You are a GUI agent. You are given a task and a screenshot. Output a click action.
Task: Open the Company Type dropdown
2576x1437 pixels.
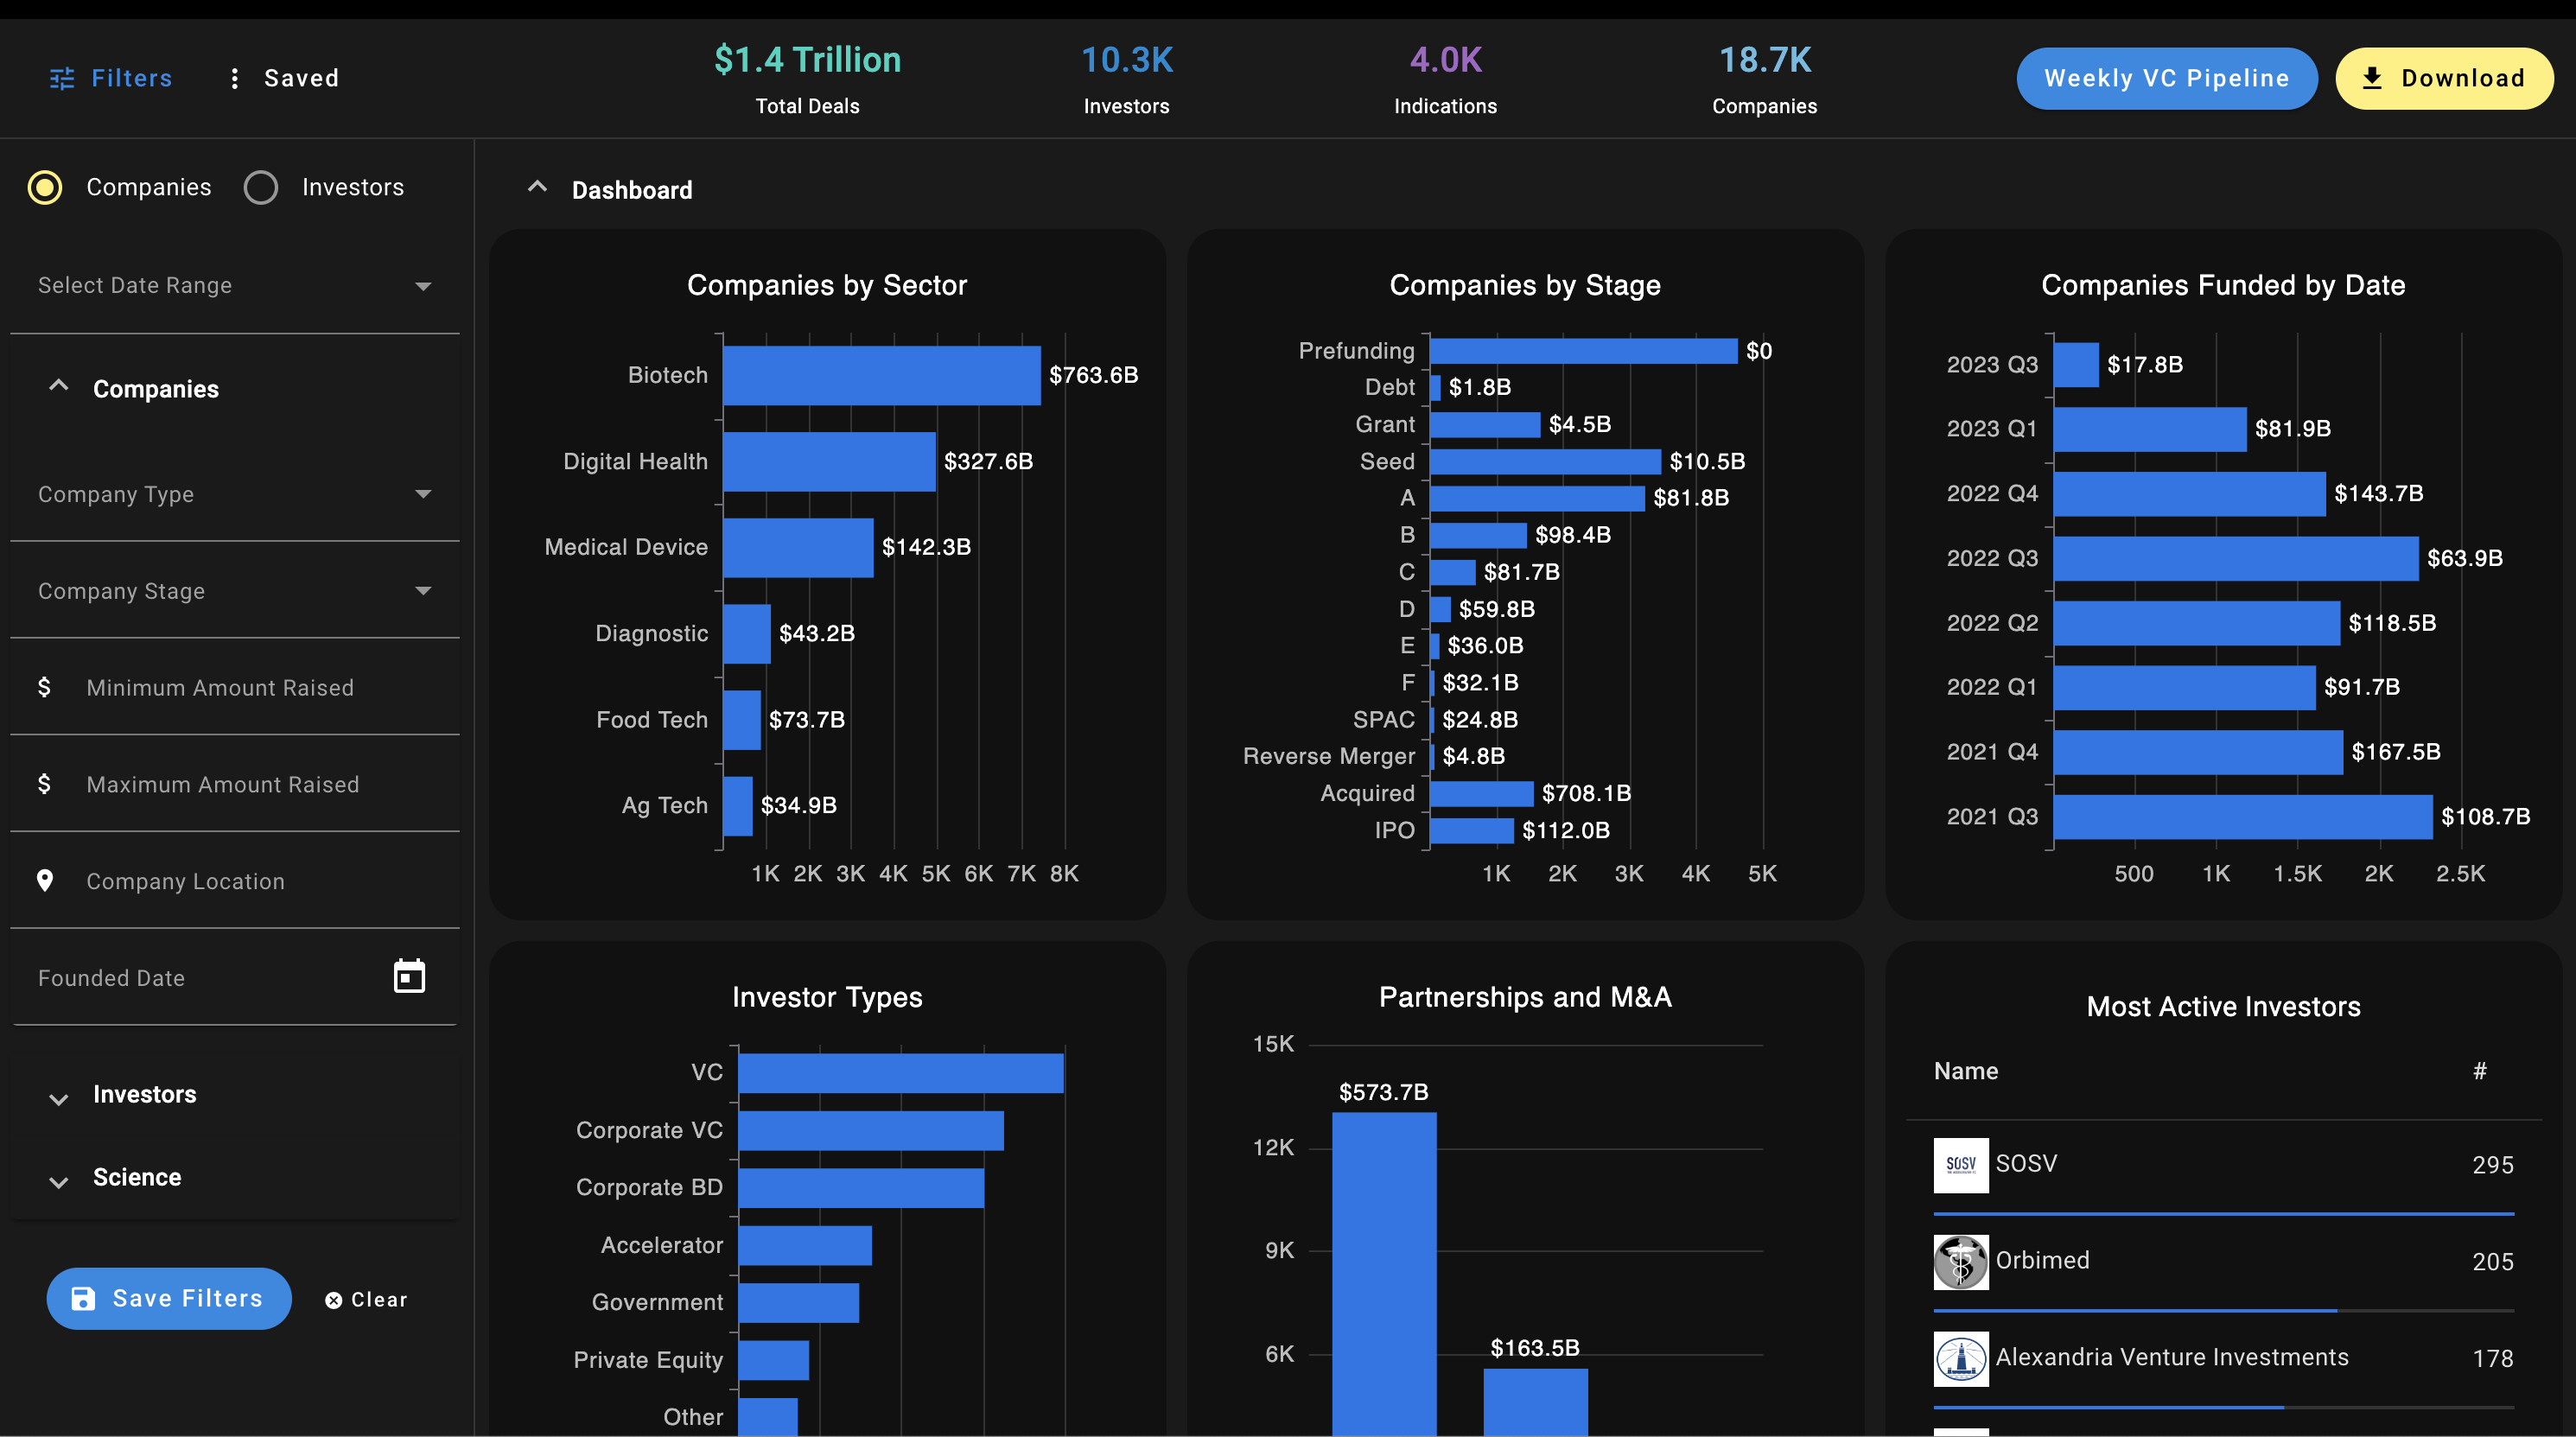(235, 494)
